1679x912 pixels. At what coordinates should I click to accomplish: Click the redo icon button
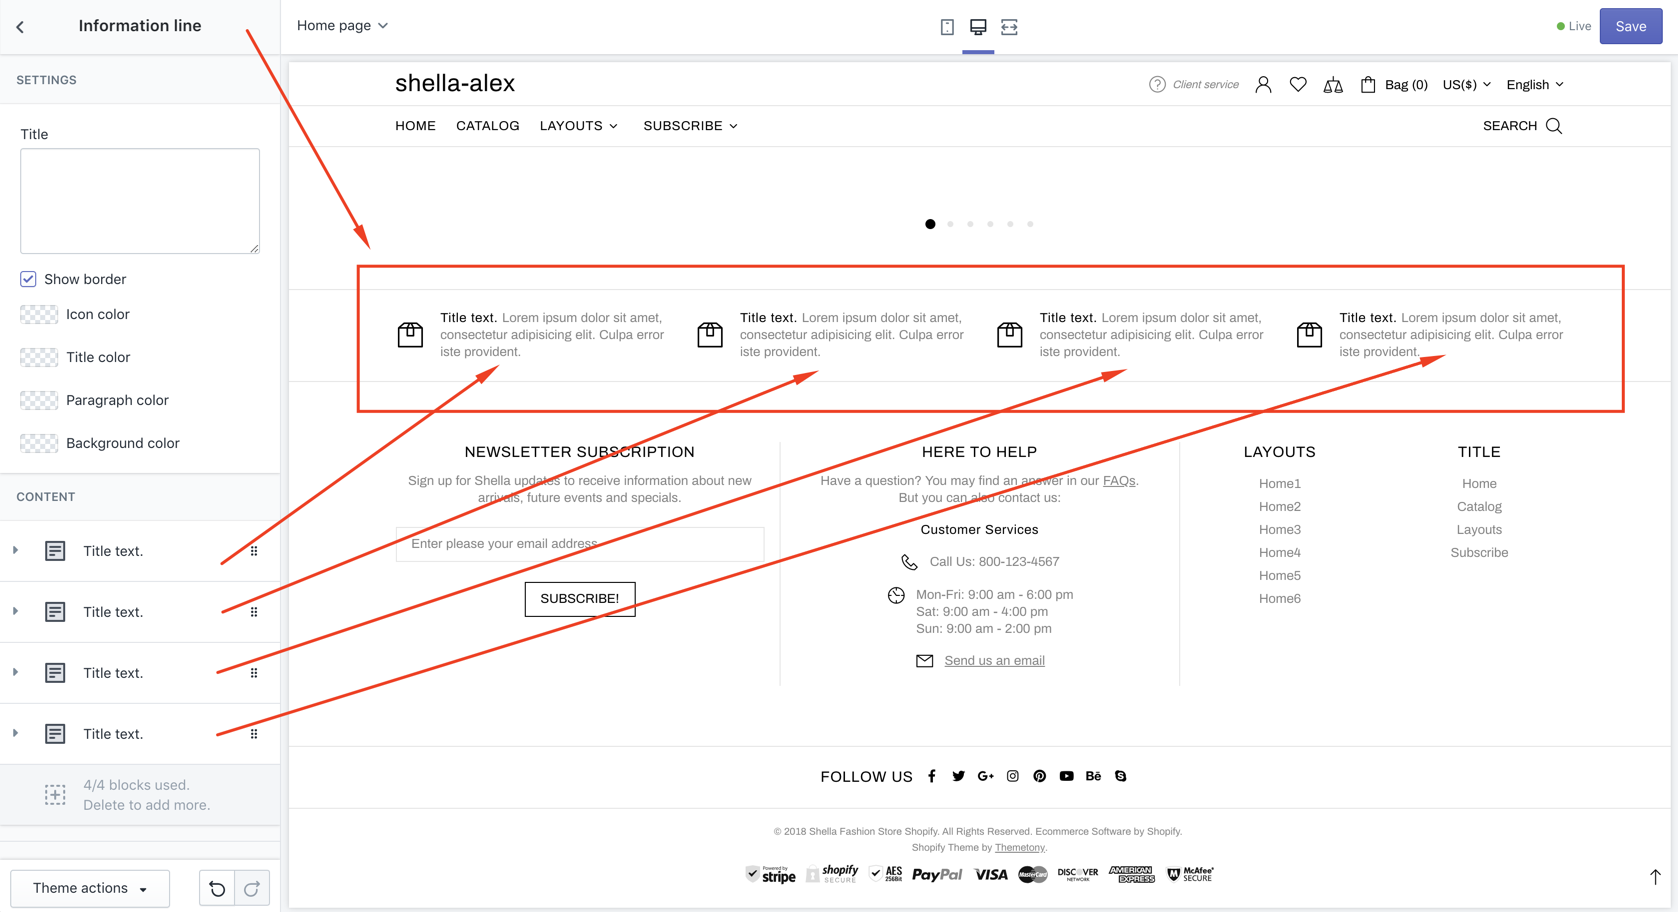(252, 888)
